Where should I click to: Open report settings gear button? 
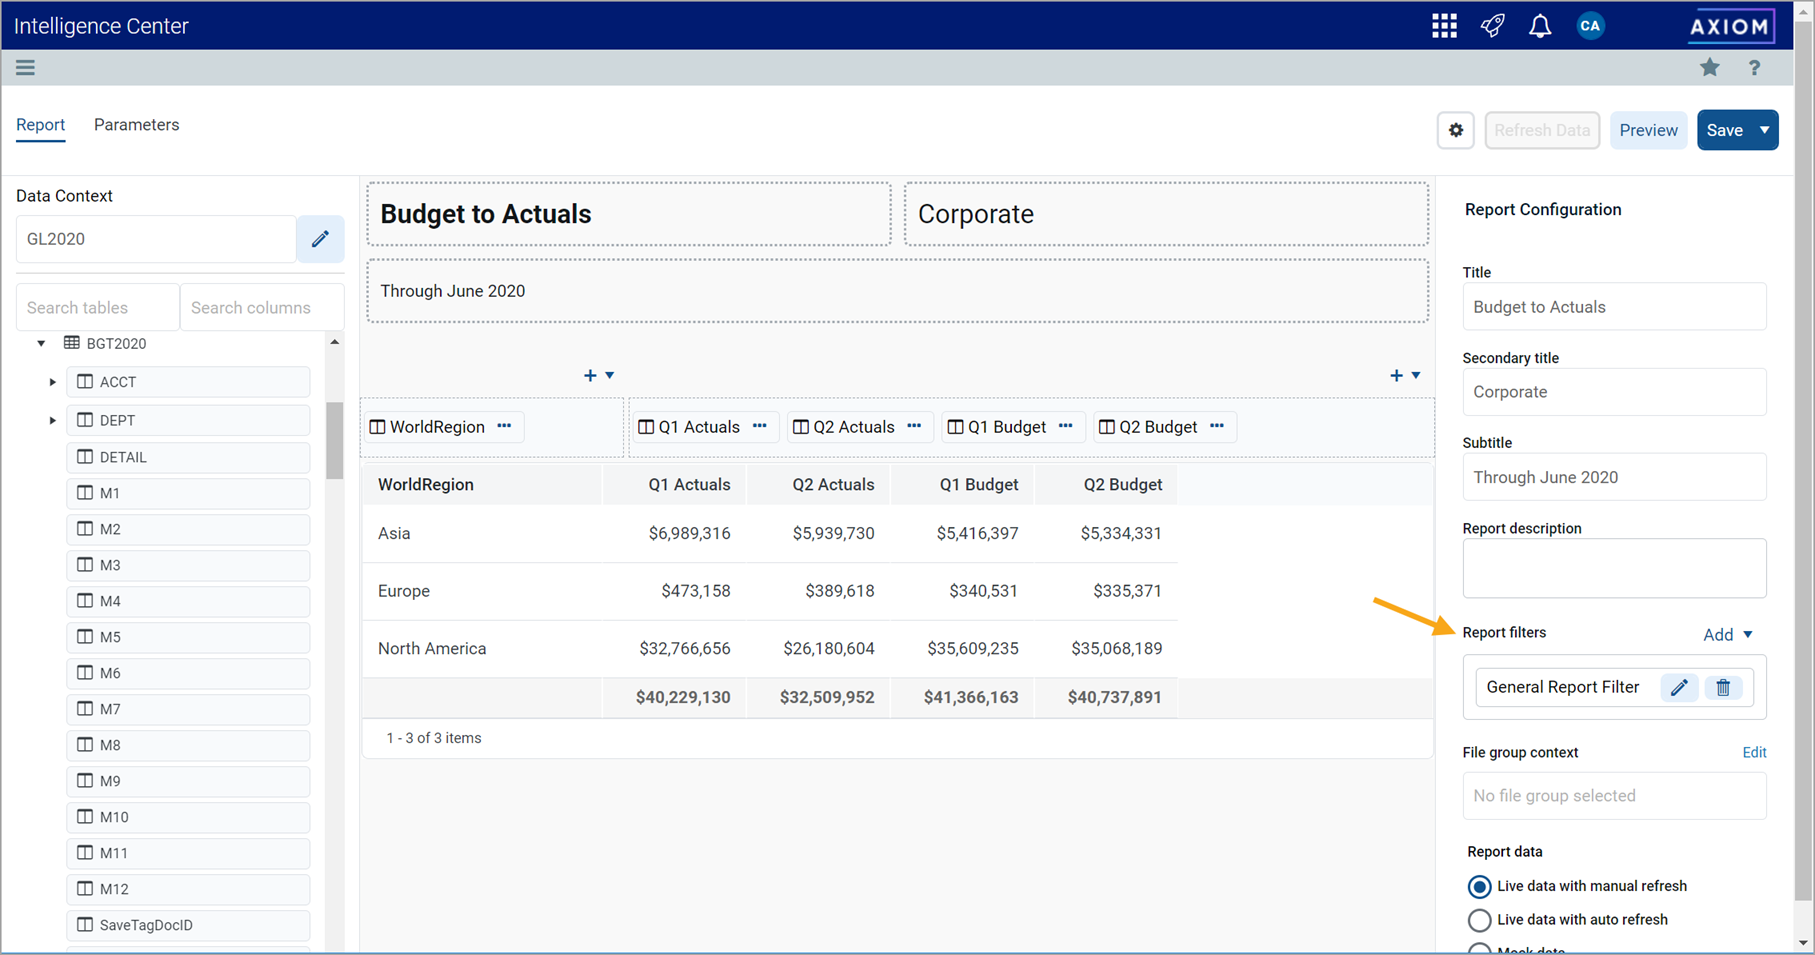pos(1456,130)
